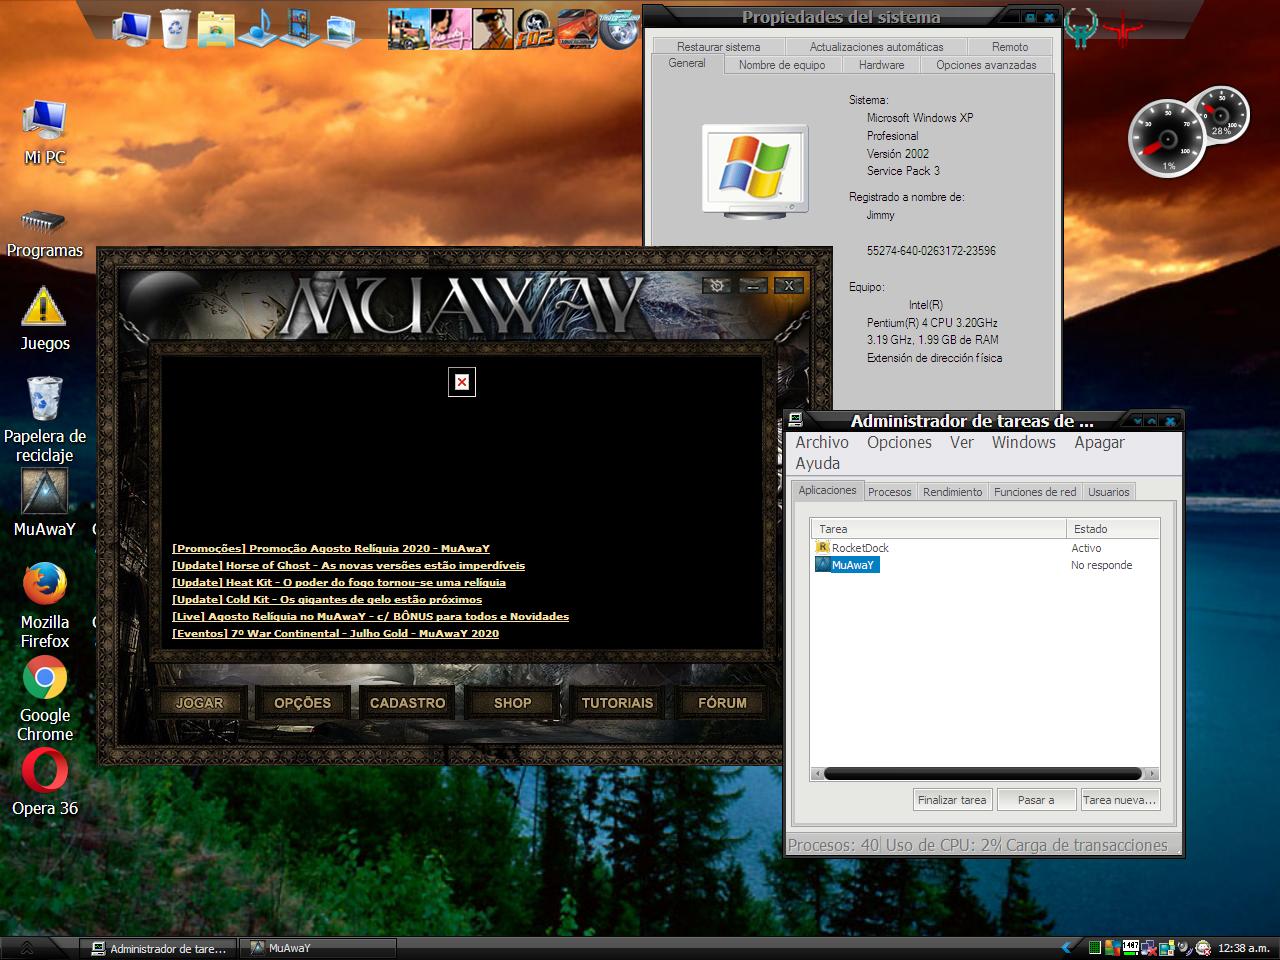Open the Recycle Bin dock icon

pyautogui.click(x=175, y=28)
